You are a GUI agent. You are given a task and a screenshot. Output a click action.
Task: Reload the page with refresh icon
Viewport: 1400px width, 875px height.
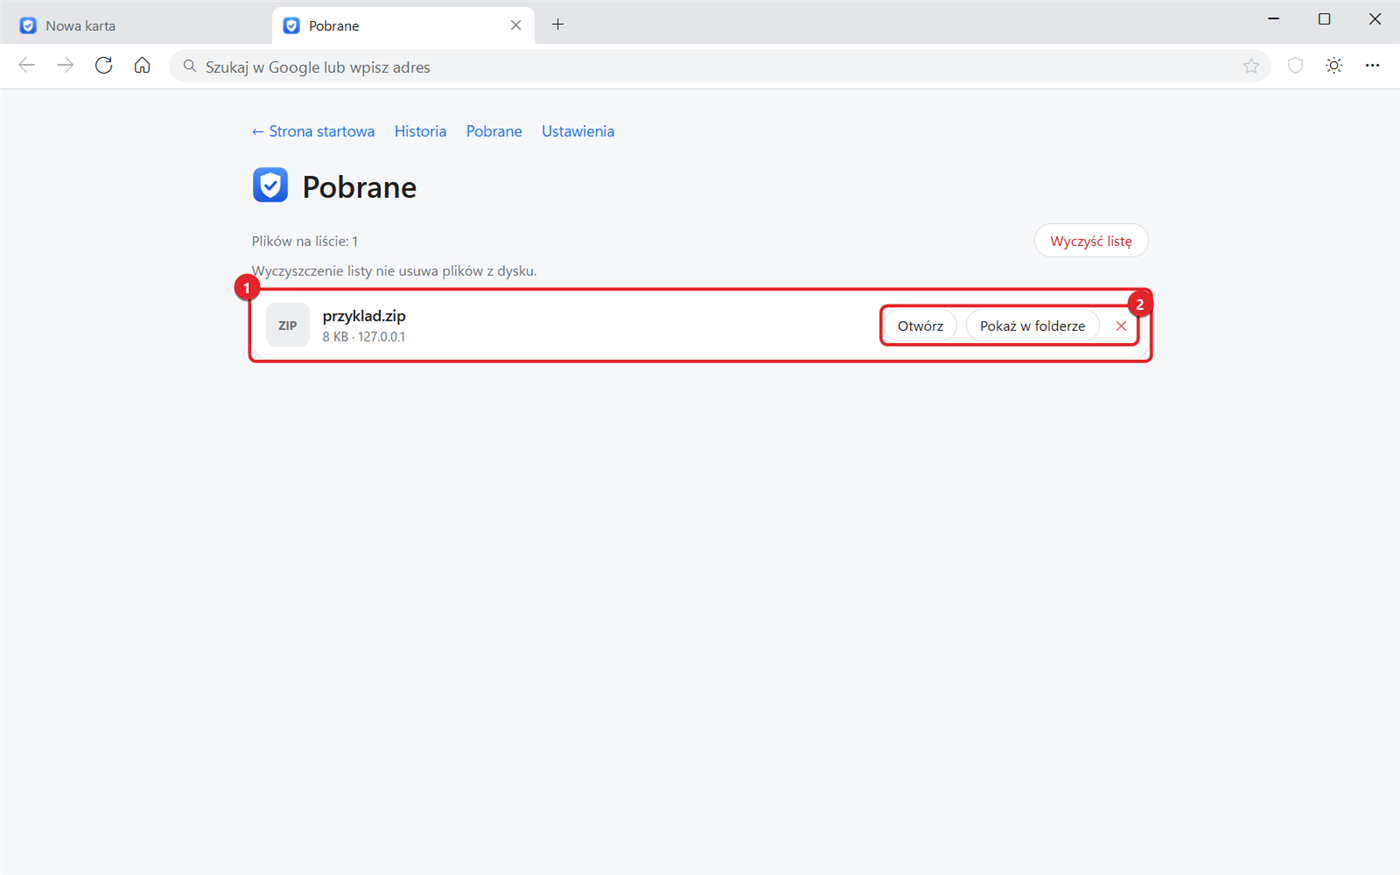tap(104, 66)
